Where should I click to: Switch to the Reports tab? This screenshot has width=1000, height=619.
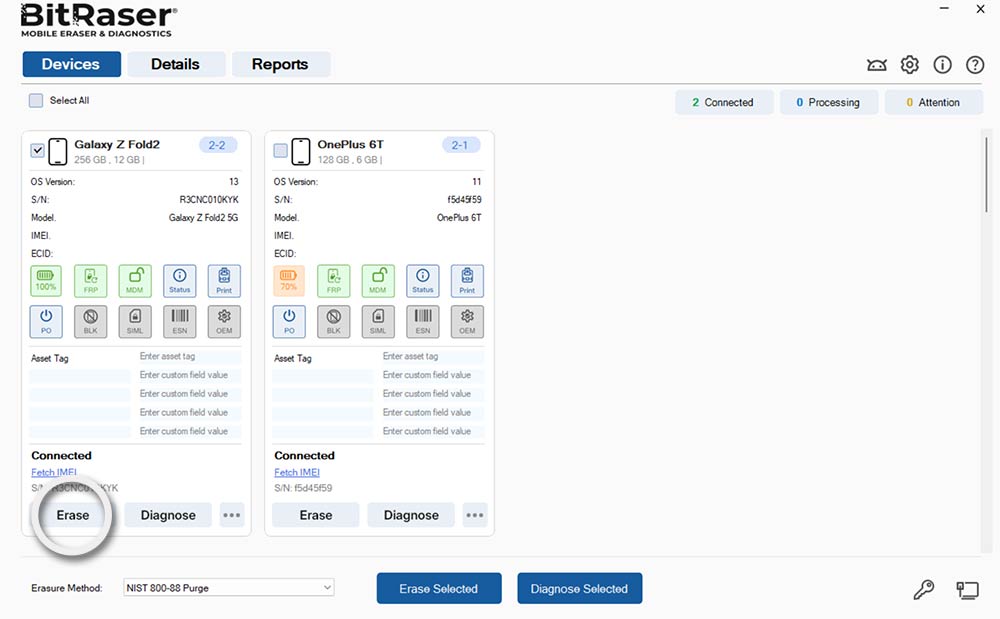280,64
